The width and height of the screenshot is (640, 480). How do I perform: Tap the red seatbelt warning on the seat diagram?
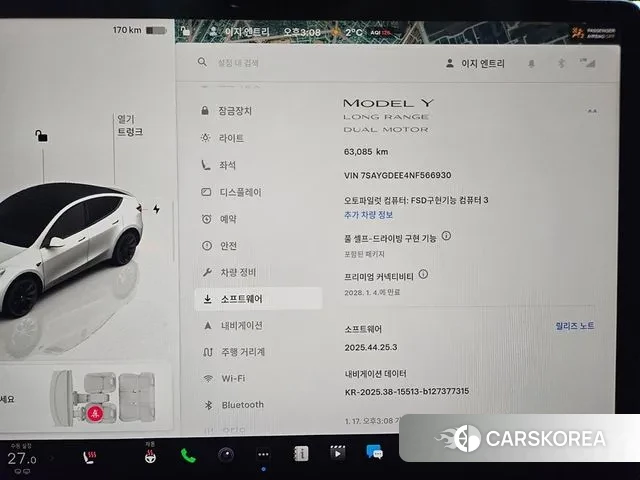click(x=95, y=413)
